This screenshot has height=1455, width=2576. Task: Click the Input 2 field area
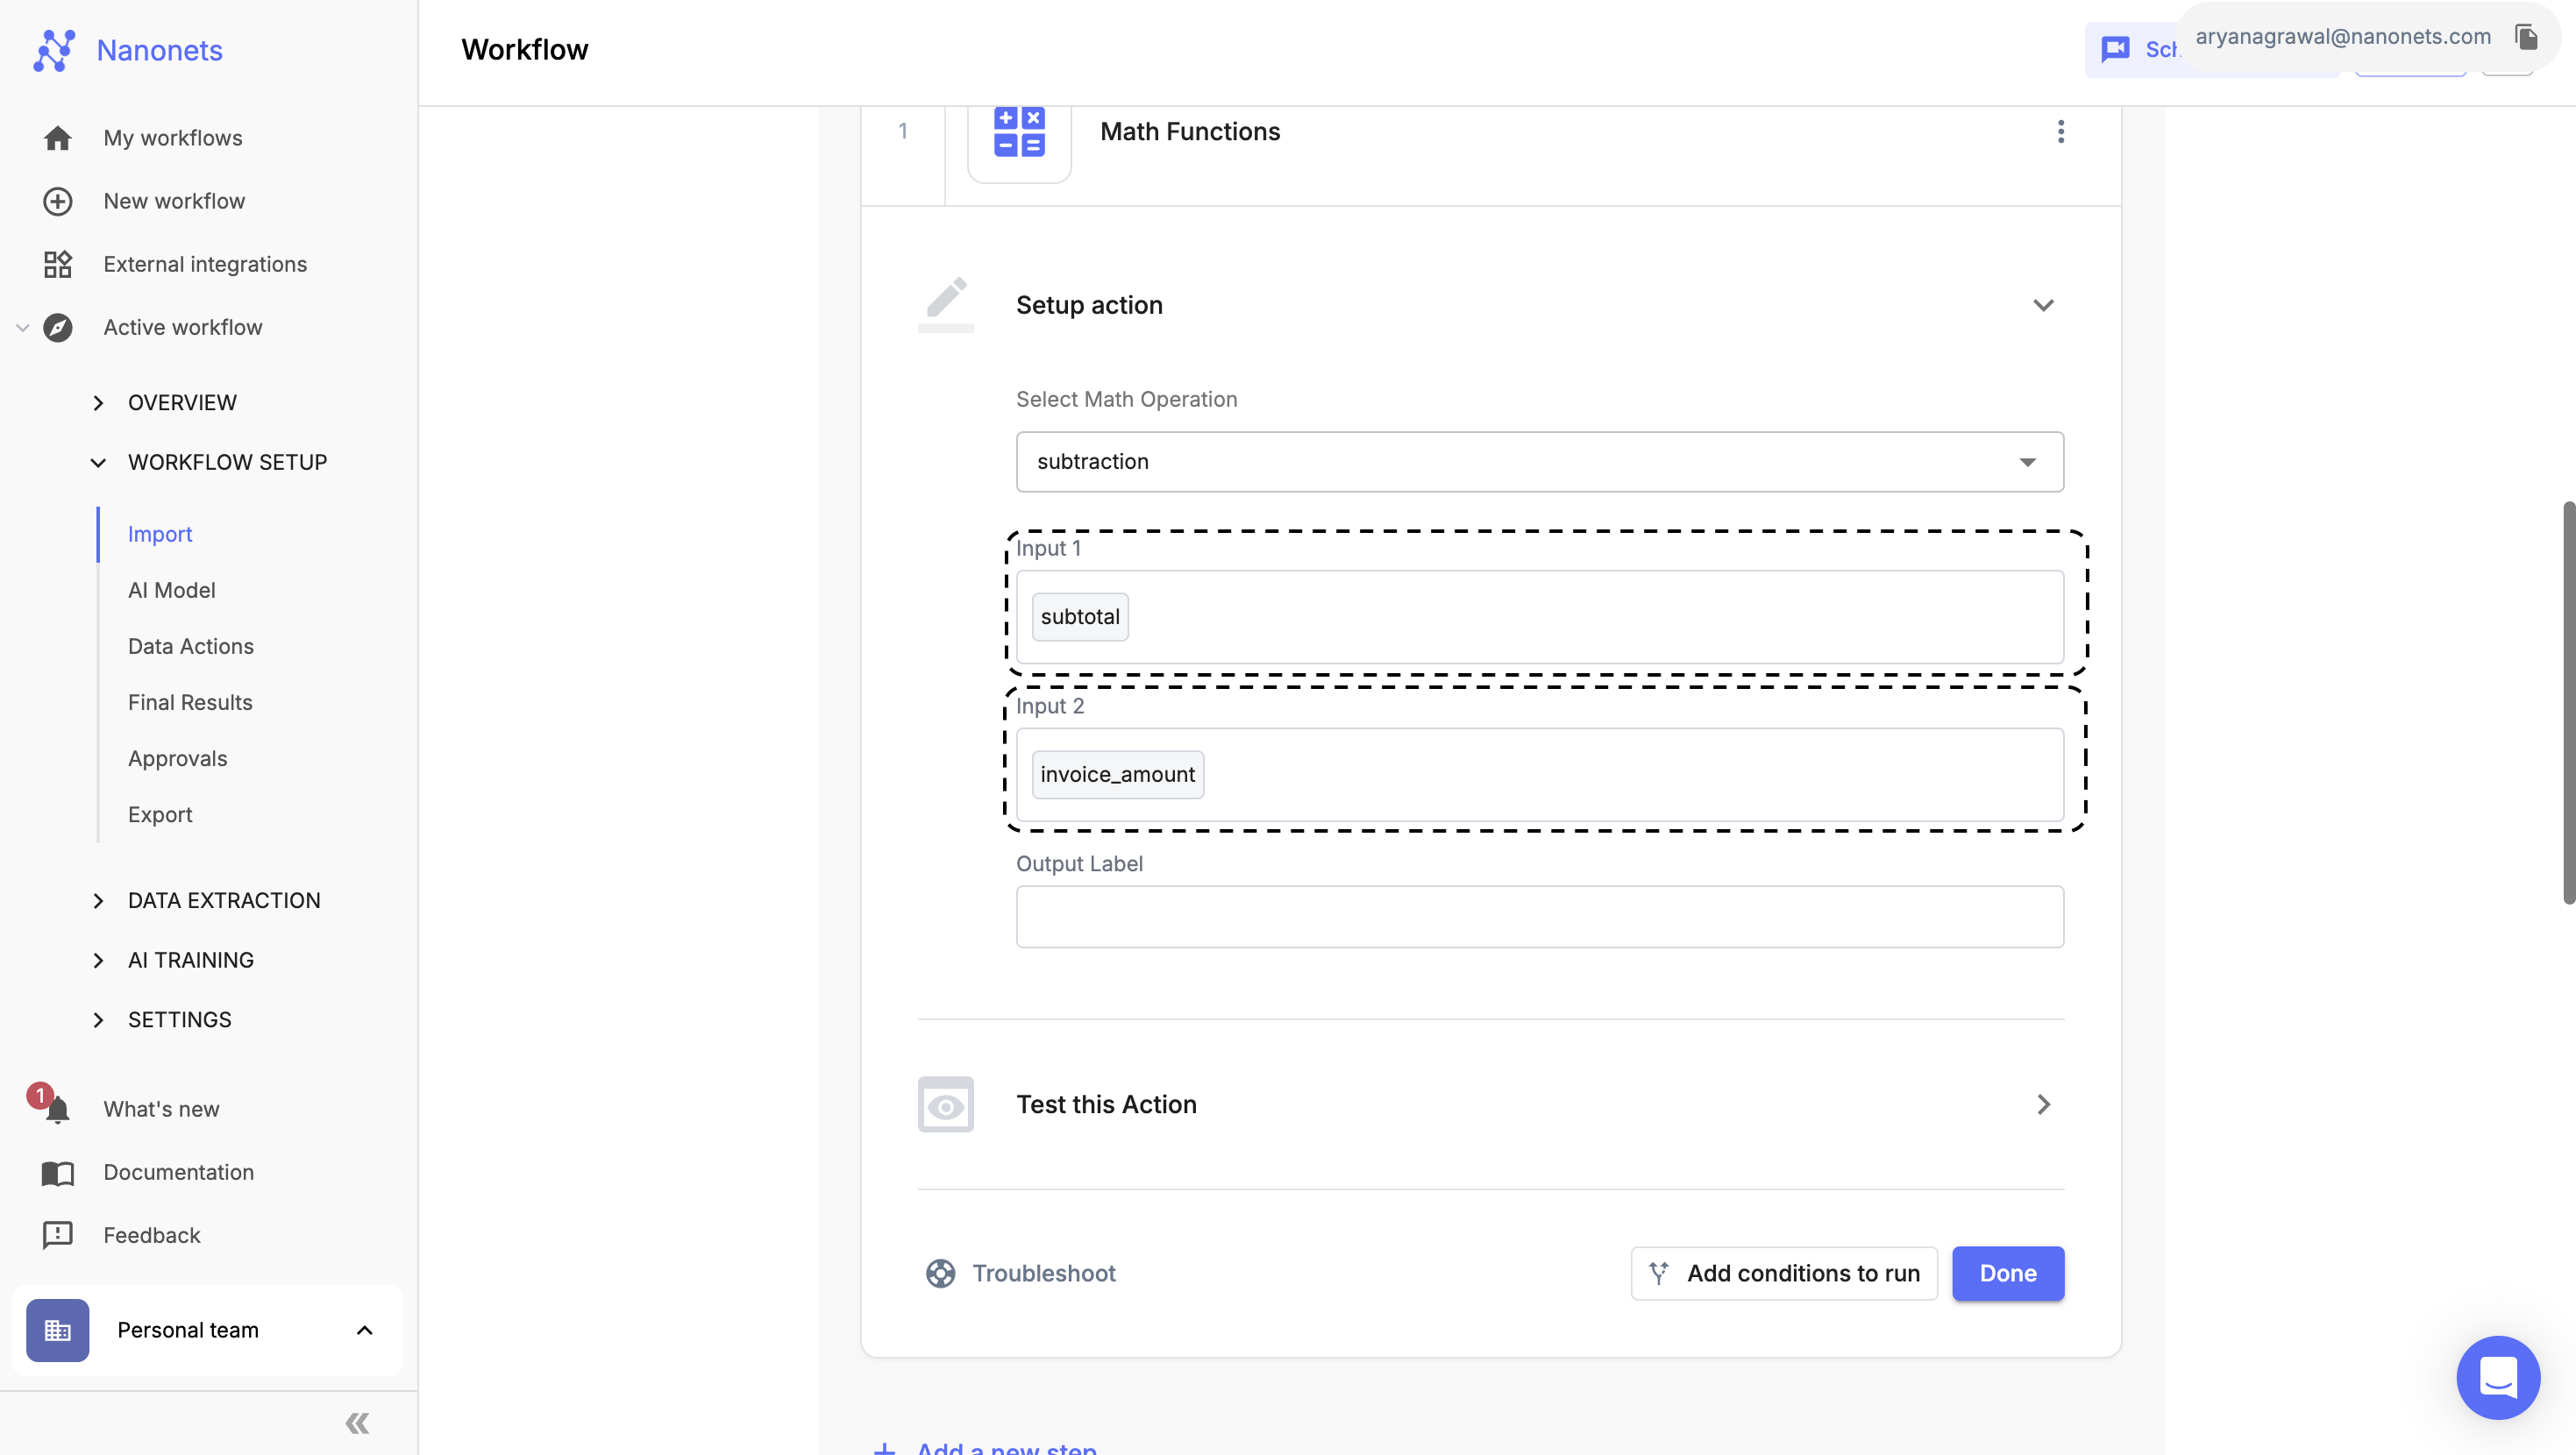[x=1539, y=774]
